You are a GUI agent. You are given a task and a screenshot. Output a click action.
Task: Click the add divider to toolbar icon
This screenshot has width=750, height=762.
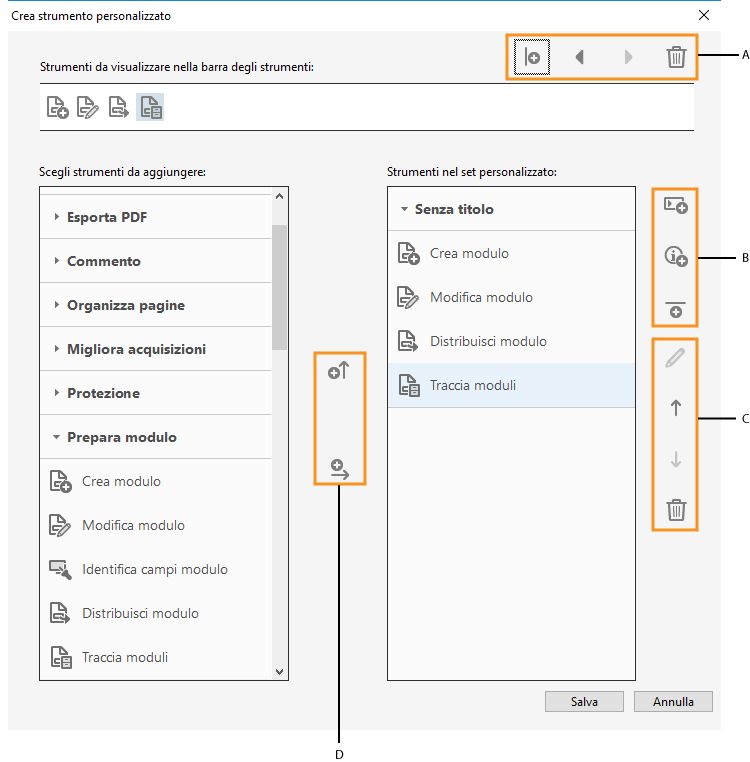pos(532,57)
